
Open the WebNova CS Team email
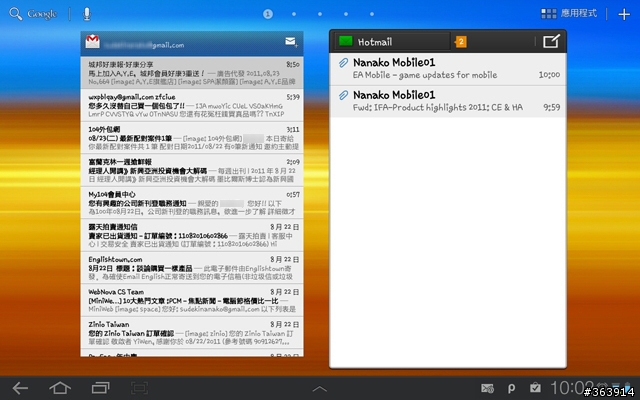click(x=192, y=300)
